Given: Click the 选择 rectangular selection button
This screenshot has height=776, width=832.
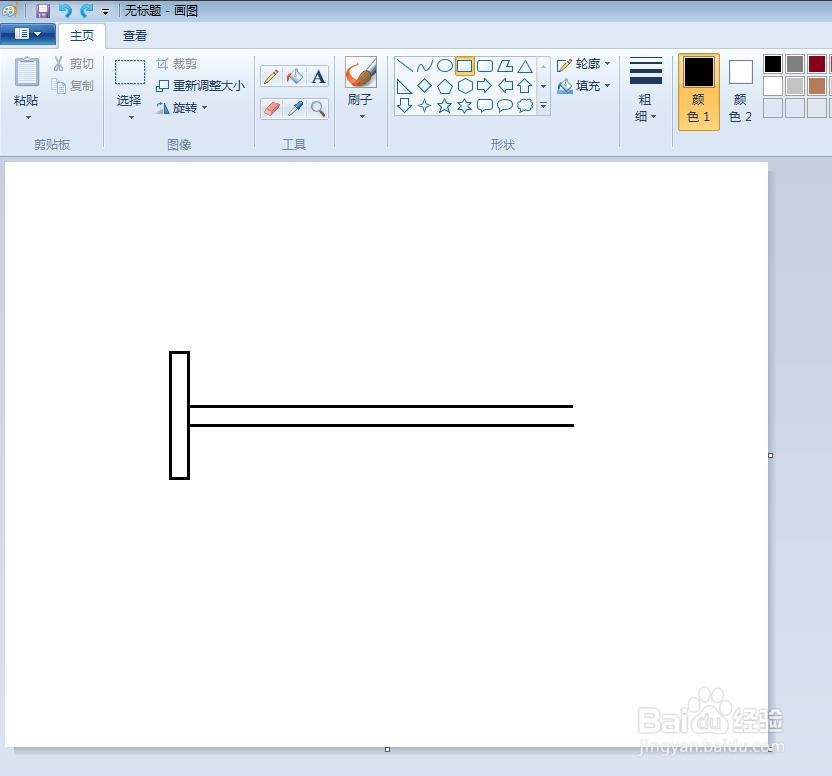Looking at the screenshot, I should (x=130, y=81).
